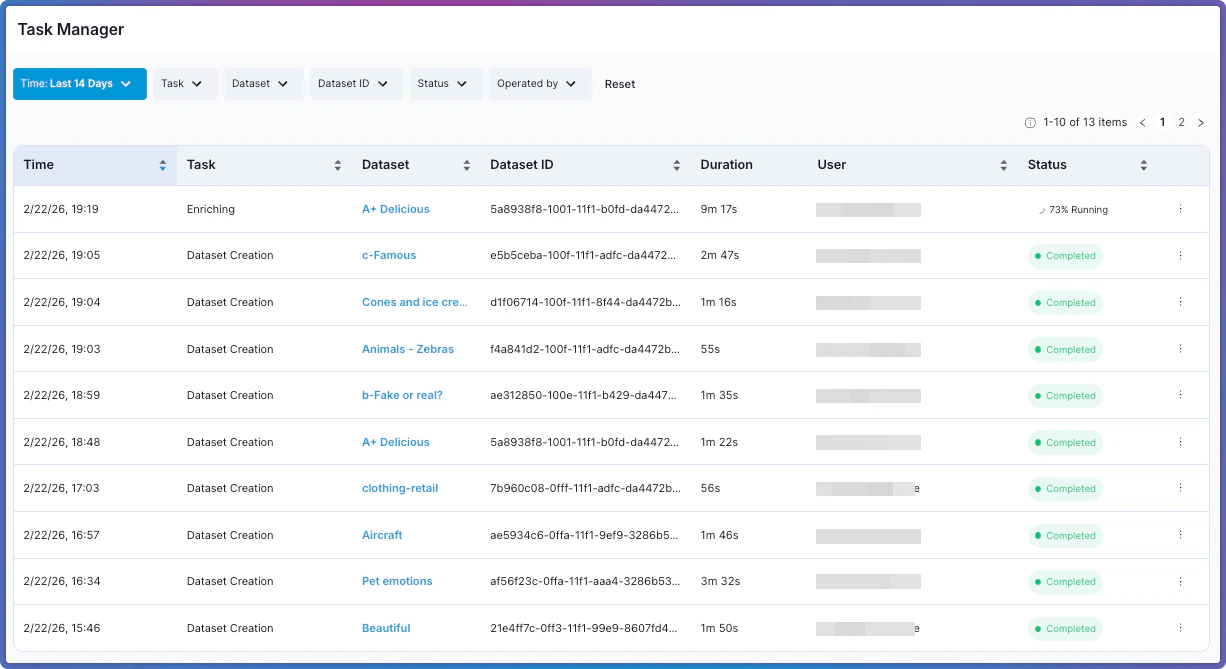The image size is (1226, 669).
Task: Expand the Time: Last 14 Days filter
Action: pos(79,84)
